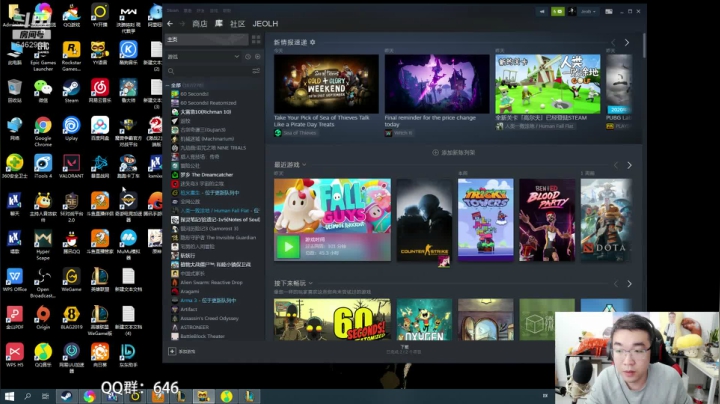This screenshot has width=720, height=404.
Task: Select Assassin's Creed Odyssey in list
Action: [209, 318]
